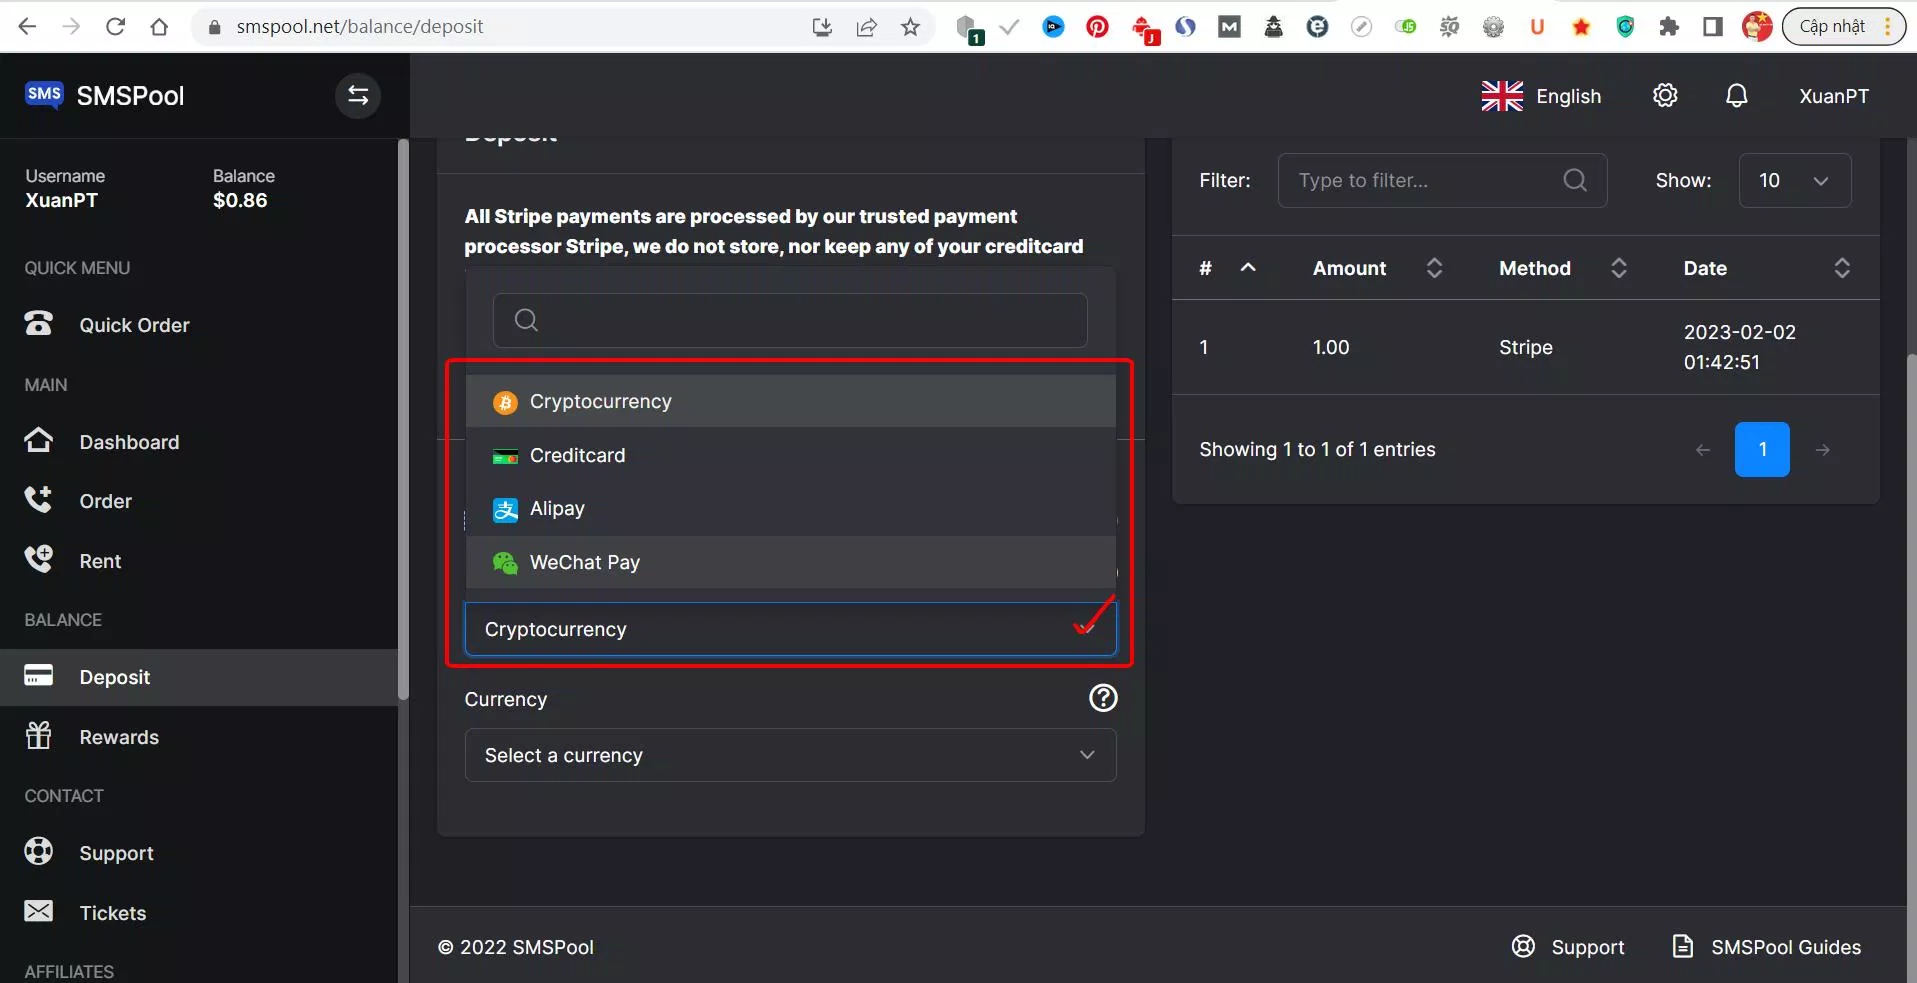Sort table by # column
The width and height of the screenshot is (1917, 983).
point(1227,268)
